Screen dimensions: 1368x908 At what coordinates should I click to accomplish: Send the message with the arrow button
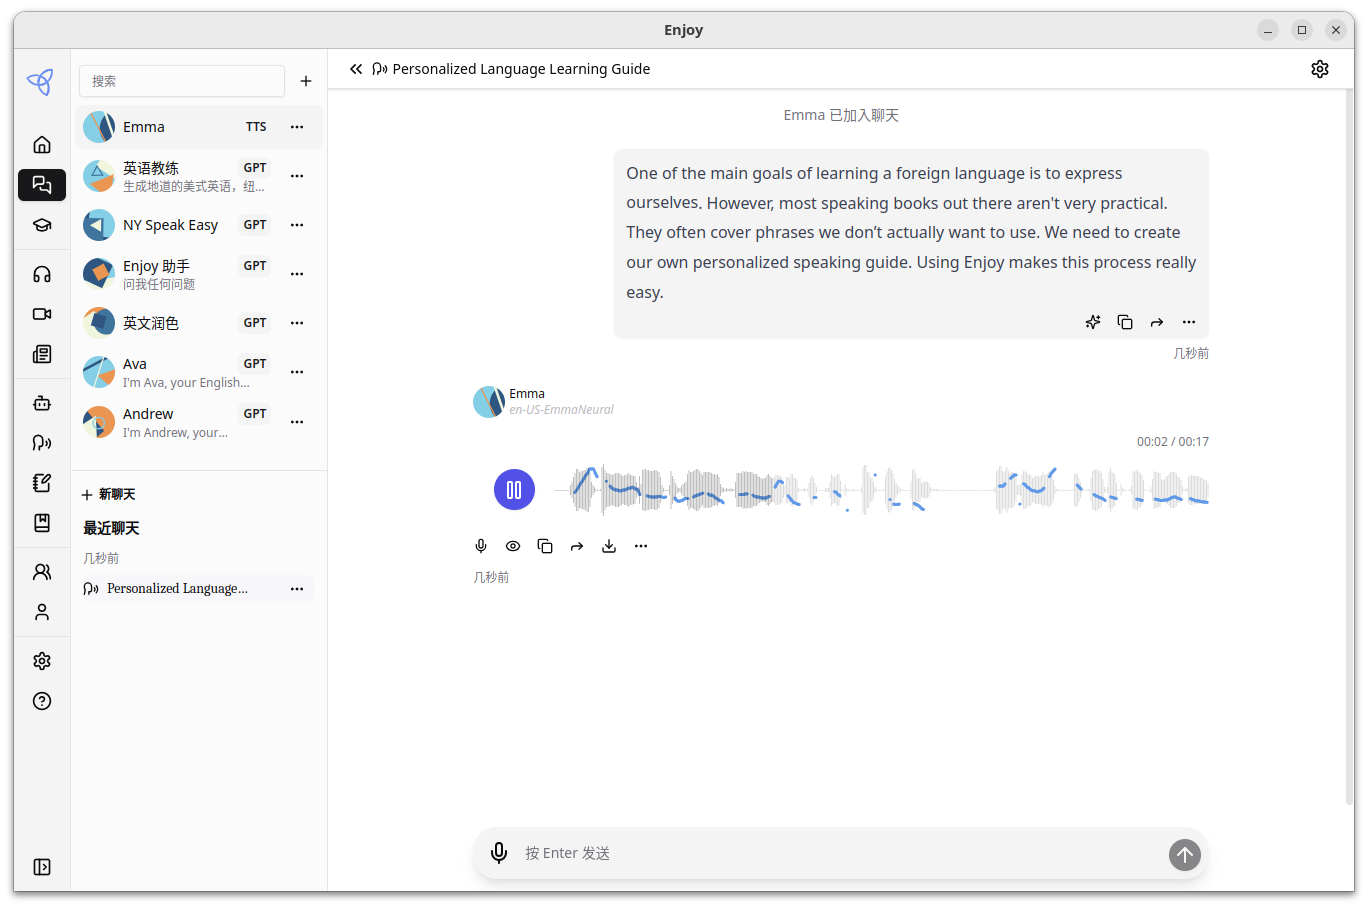(1184, 855)
